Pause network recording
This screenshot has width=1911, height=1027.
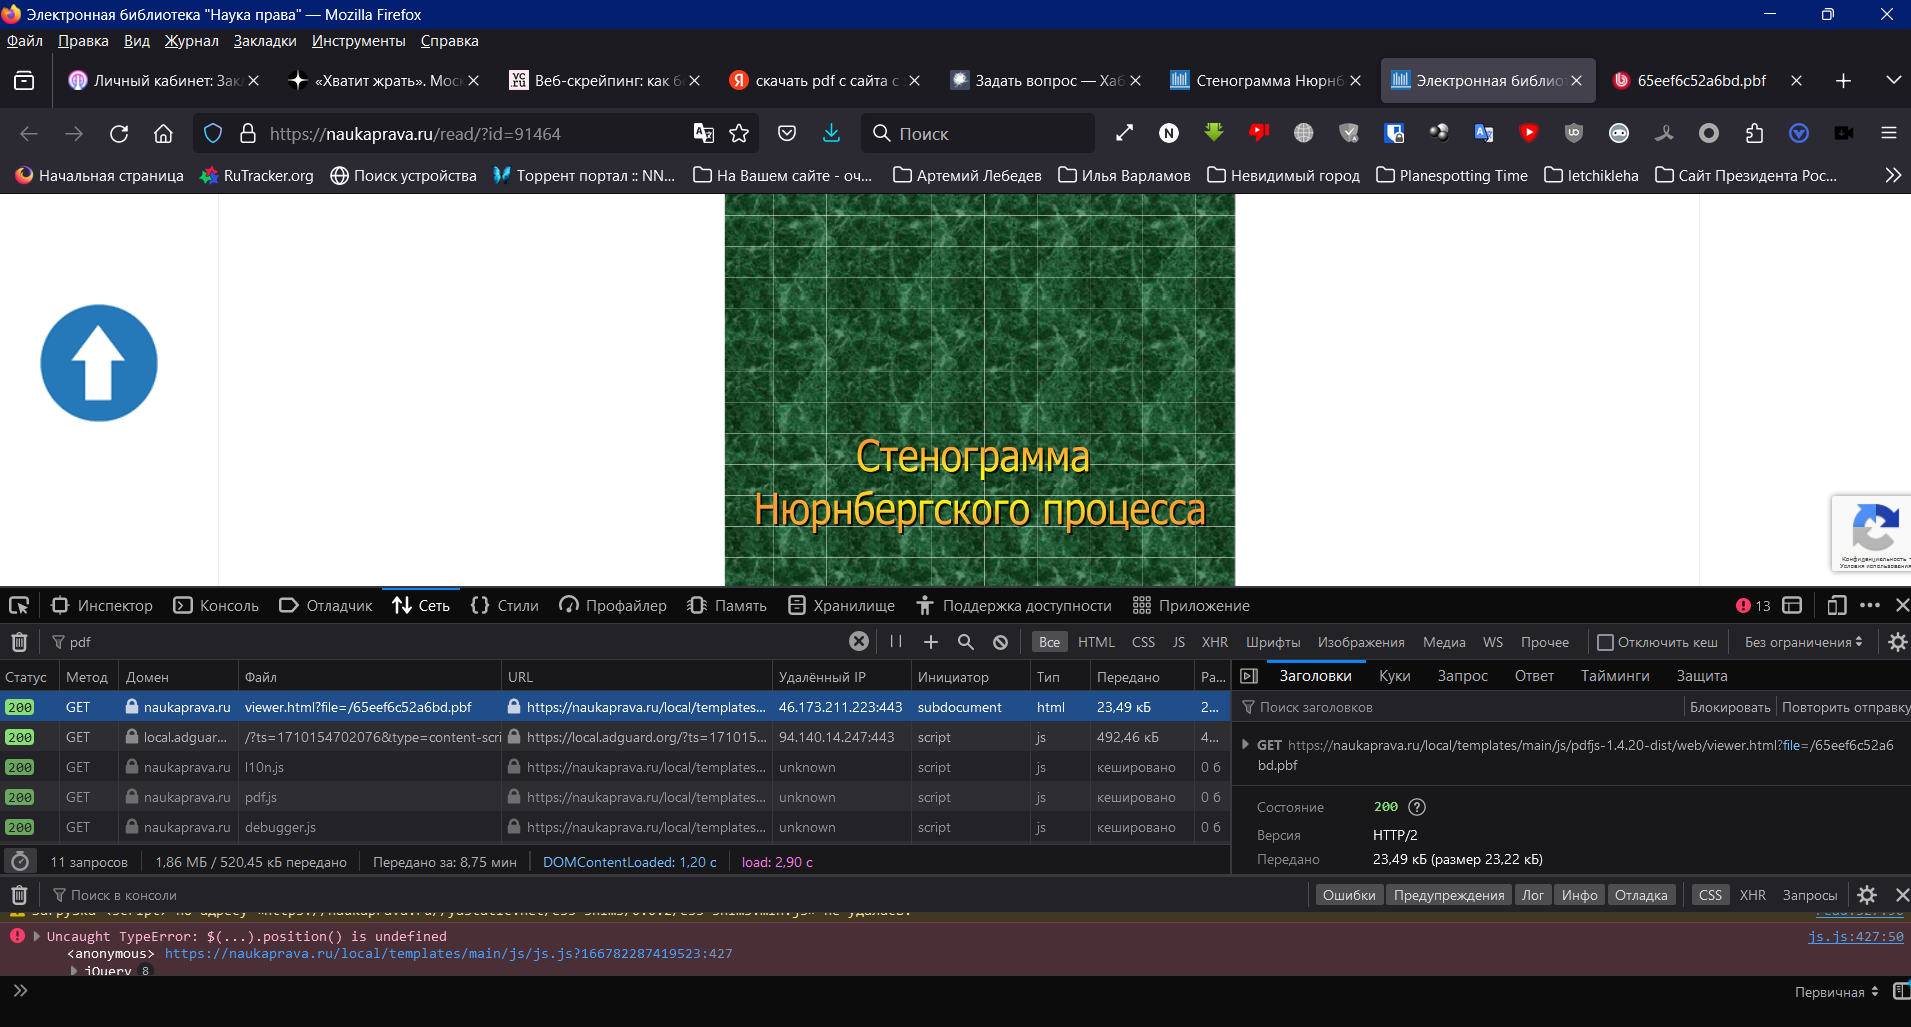(x=896, y=642)
